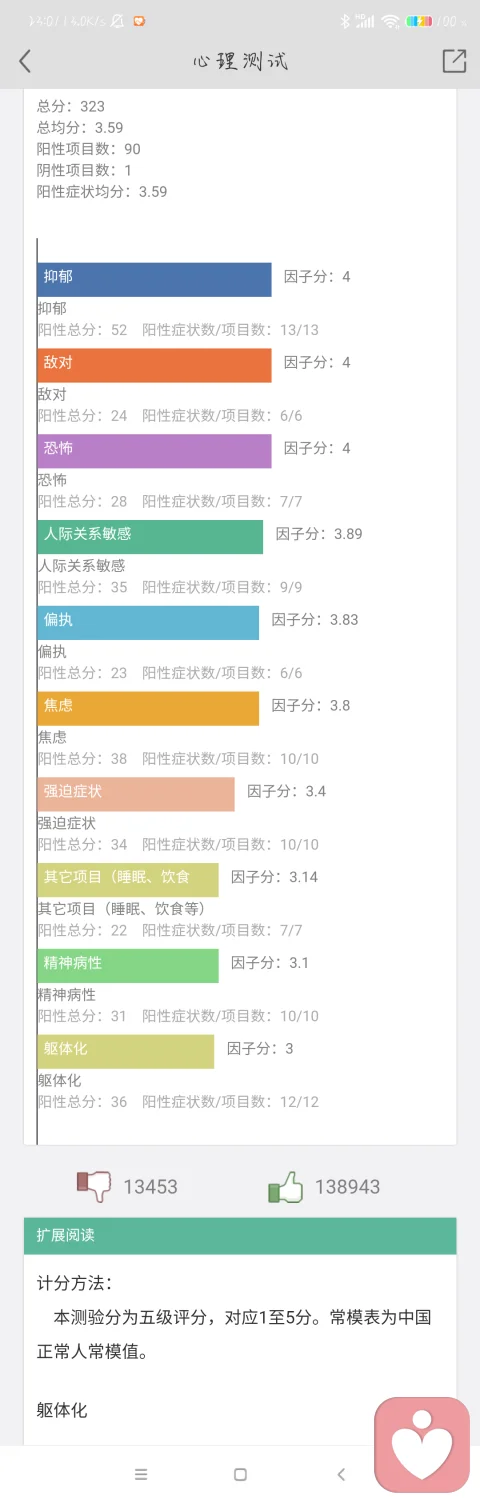Select the blue 抑郁 bar
The height and width of the screenshot is (1503, 480).
point(155,279)
